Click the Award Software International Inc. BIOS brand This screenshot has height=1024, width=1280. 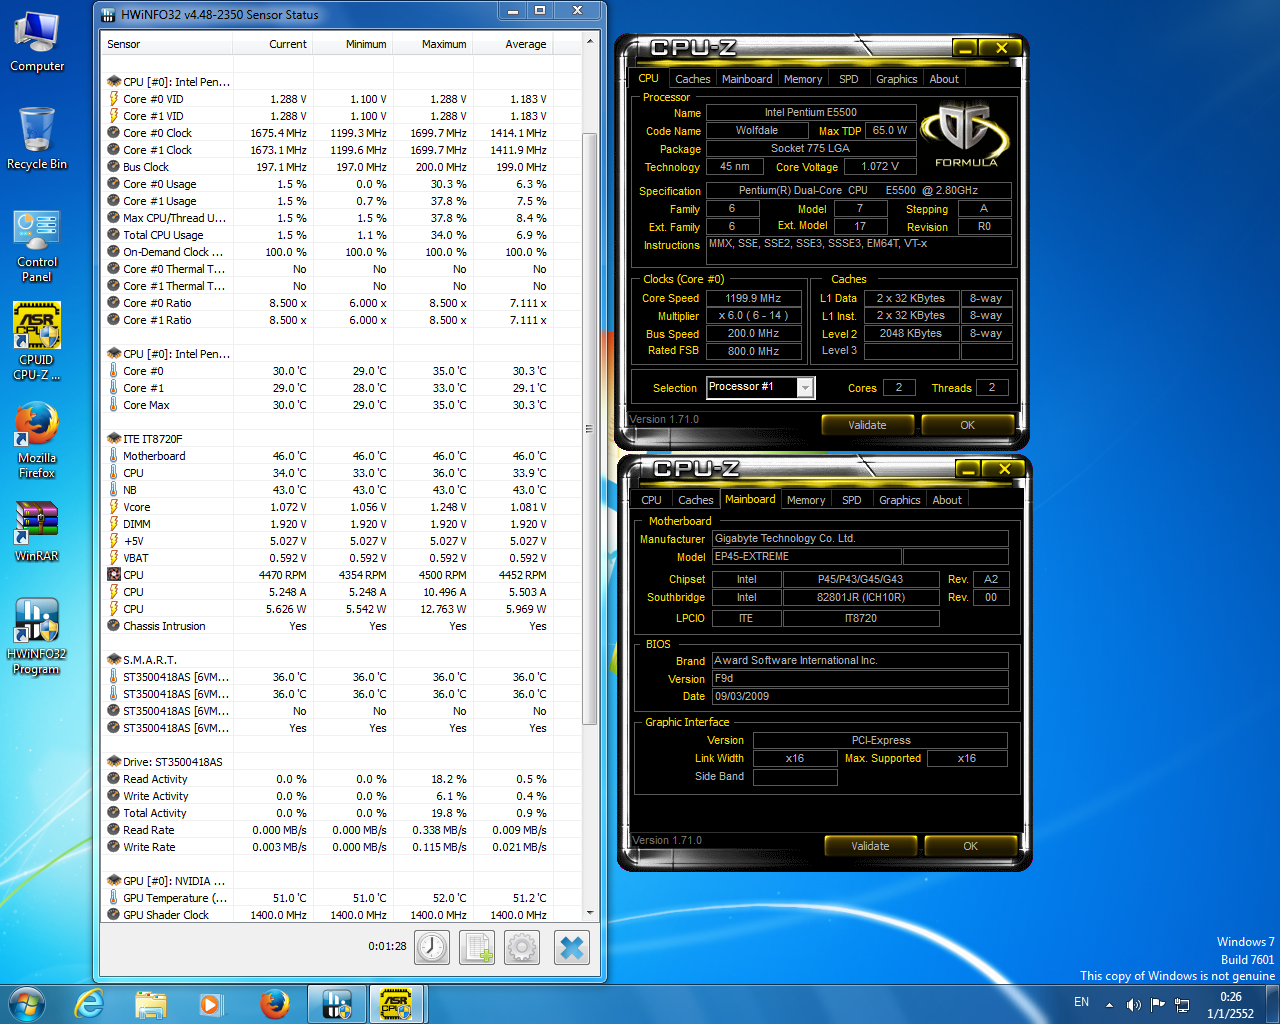pyautogui.click(x=860, y=661)
